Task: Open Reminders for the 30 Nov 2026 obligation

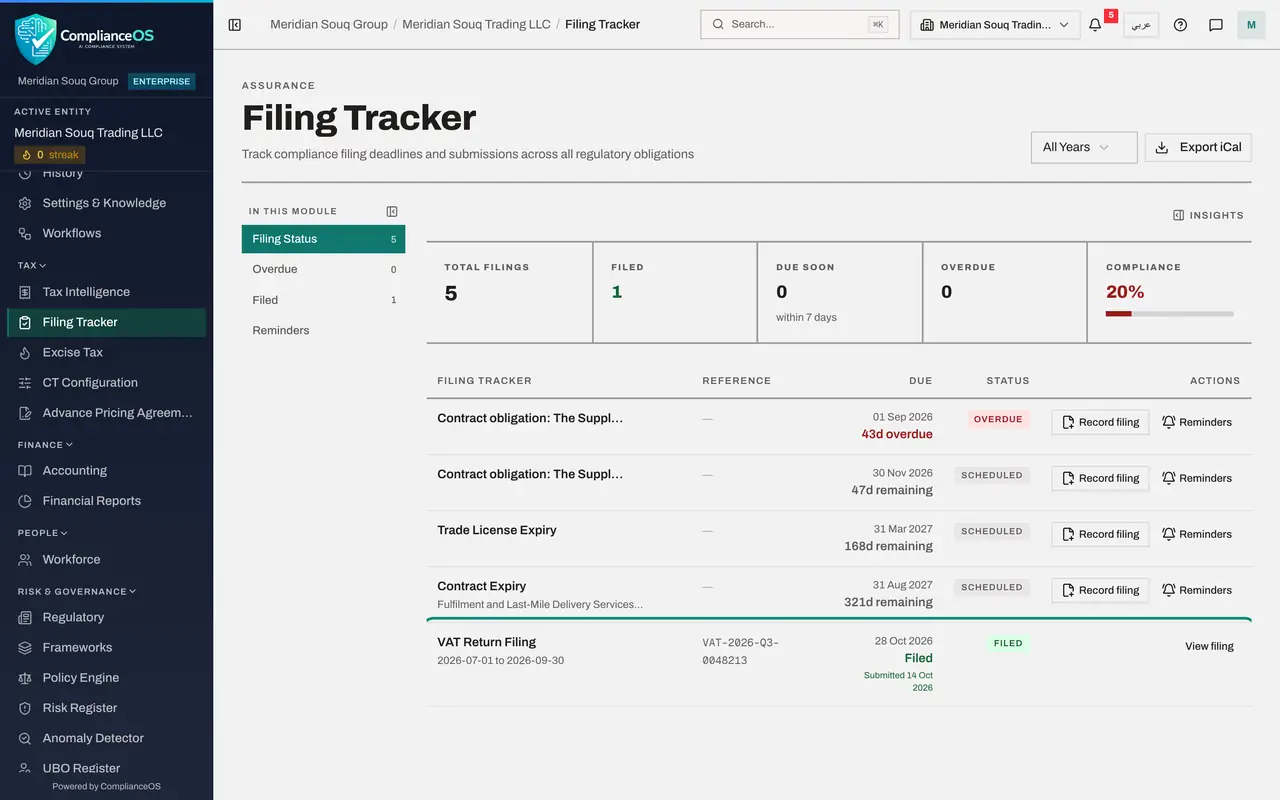Action: point(1197,478)
